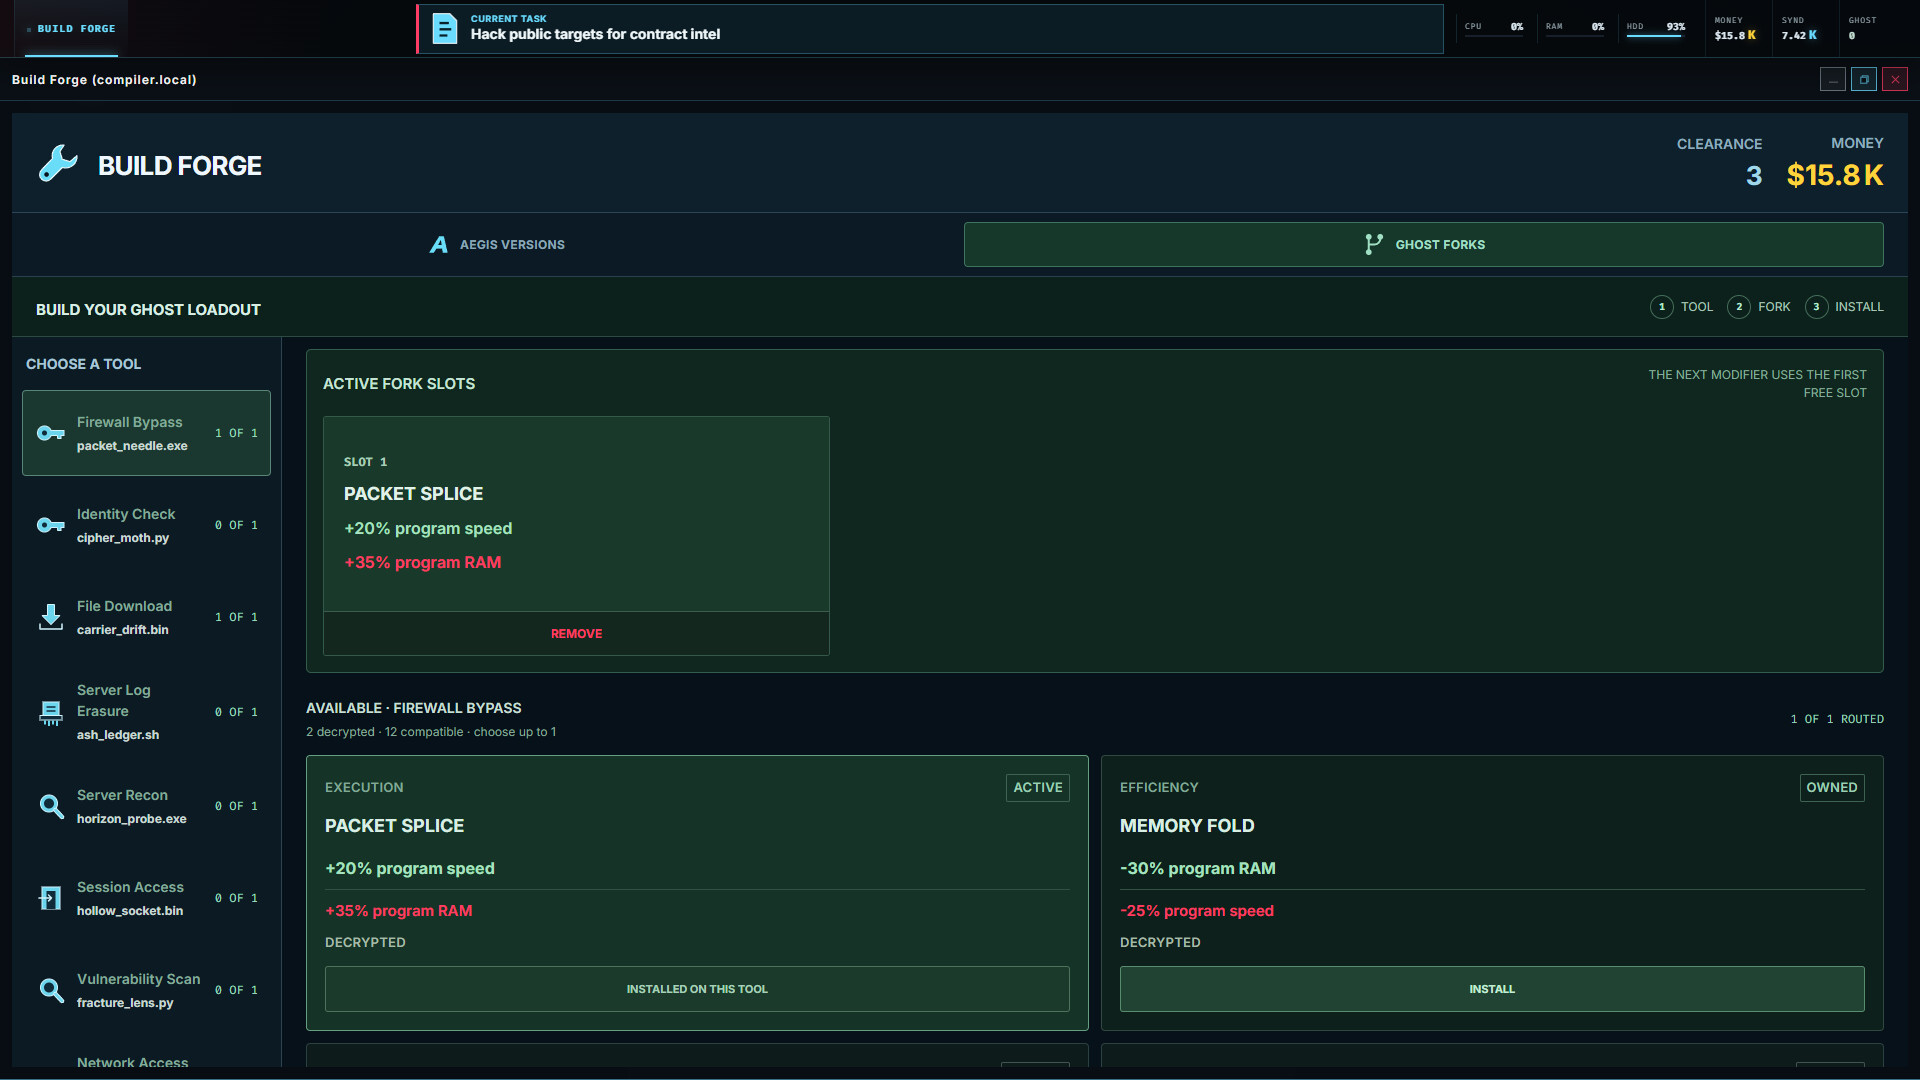Image resolution: width=1920 pixels, height=1080 pixels.
Task: Click the Vulnerability Scan magnifier icon
Action: pyautogui.click(x=51, y=990)
